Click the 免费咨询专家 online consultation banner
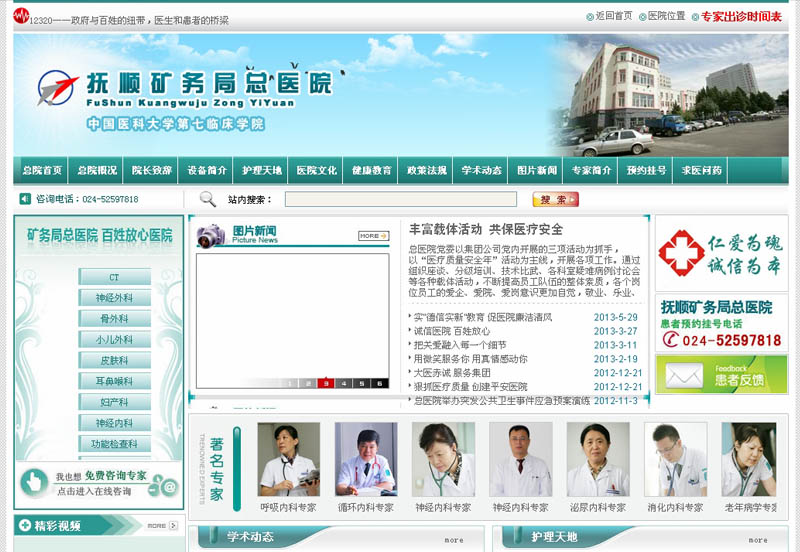The width and height of the screenshot is (800, 552). click(x=98, y=483)
